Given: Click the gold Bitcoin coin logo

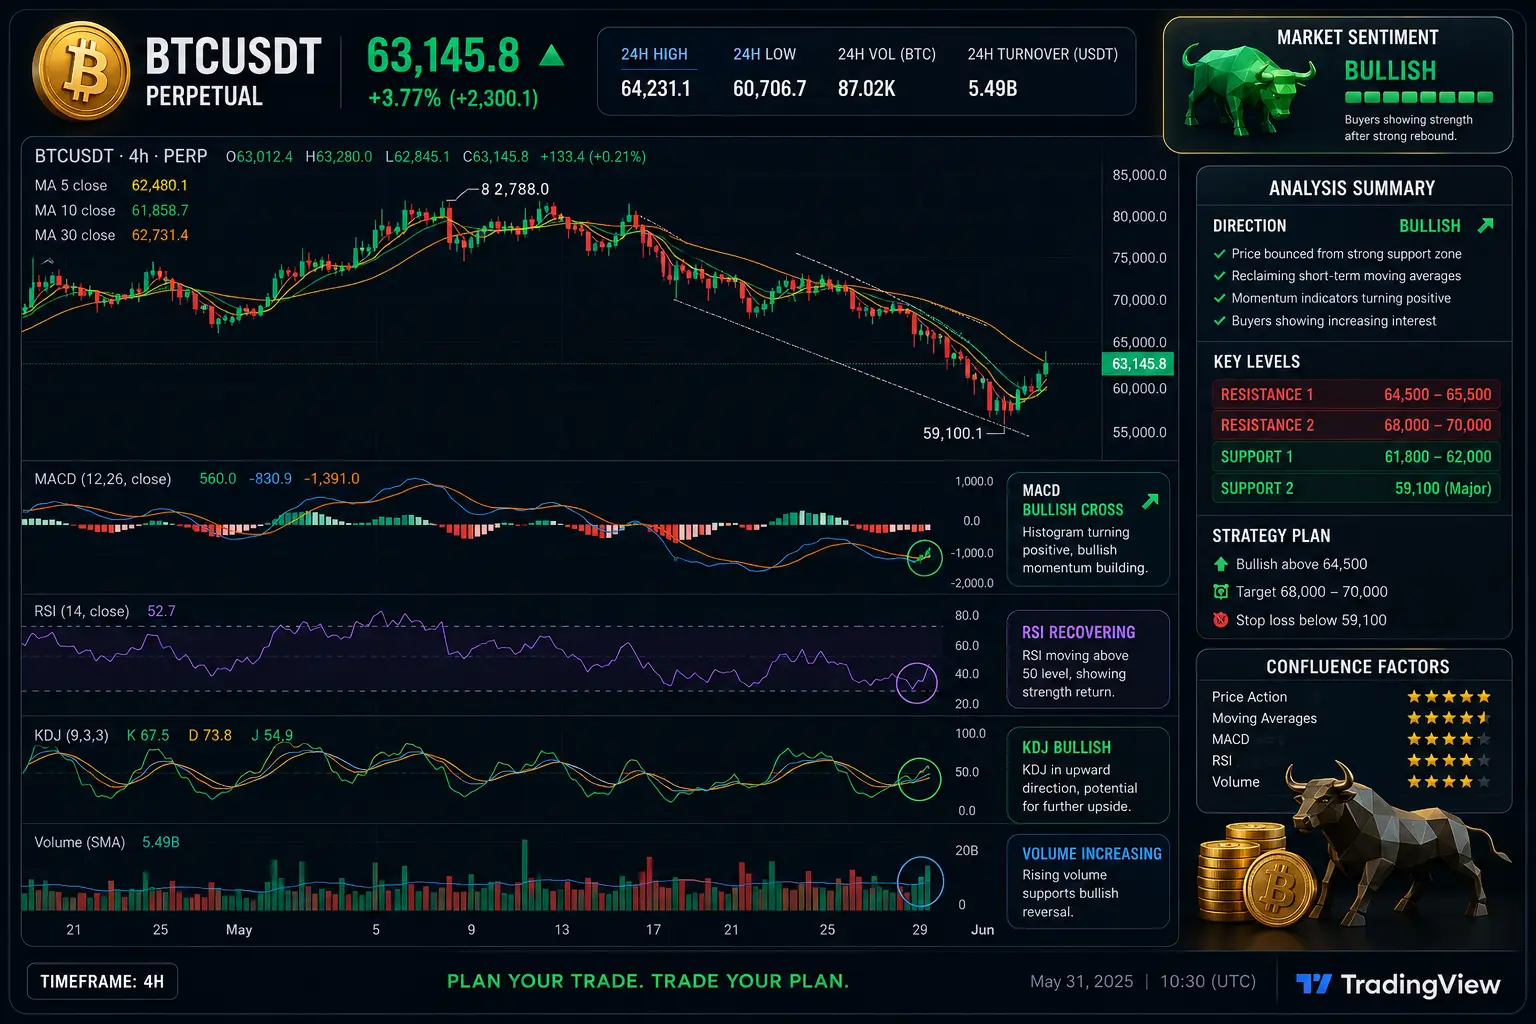Looking at the screenshot, I should click(82, 71).
